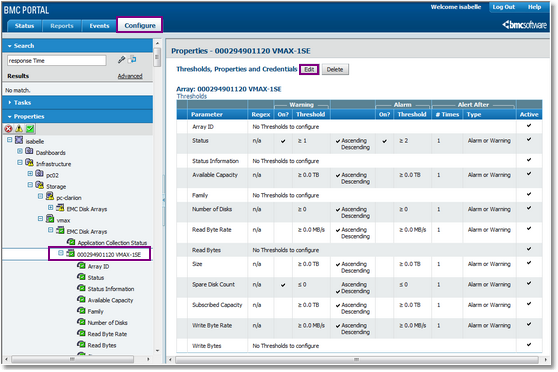Collapse the isabelle tree node
This screenshot has width=558, height=372.
pyautogui.click(x=10, y=140)
